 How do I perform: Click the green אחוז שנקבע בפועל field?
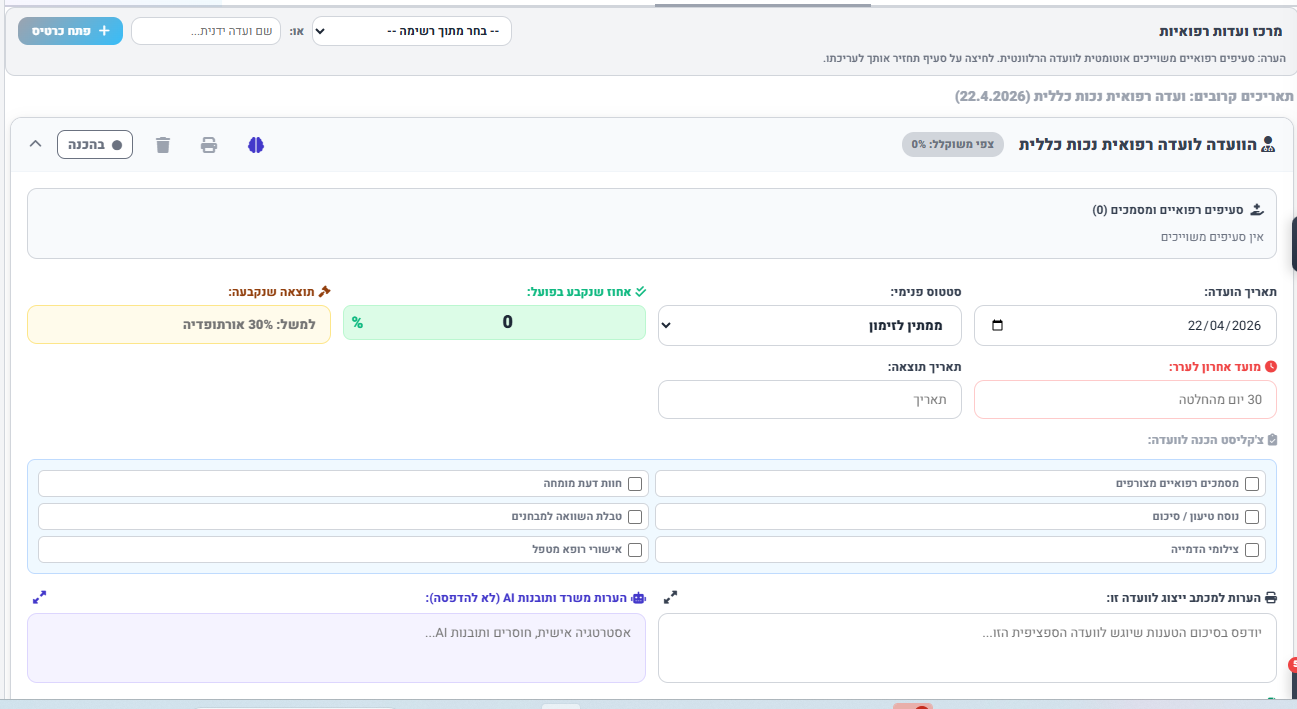coord(494,323)
